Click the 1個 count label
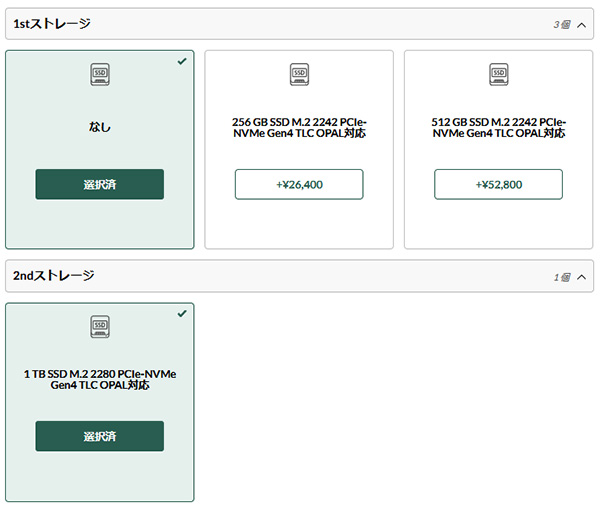The height and width of the screenshot is (508, 600). (562, 277)
